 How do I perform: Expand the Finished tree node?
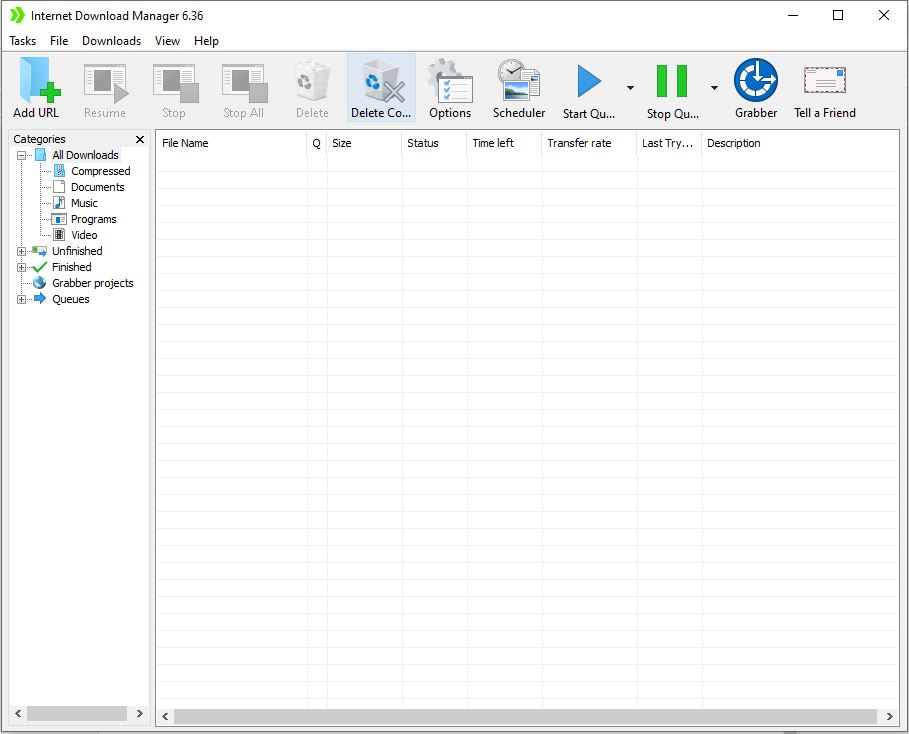click(x=21, y=267)
